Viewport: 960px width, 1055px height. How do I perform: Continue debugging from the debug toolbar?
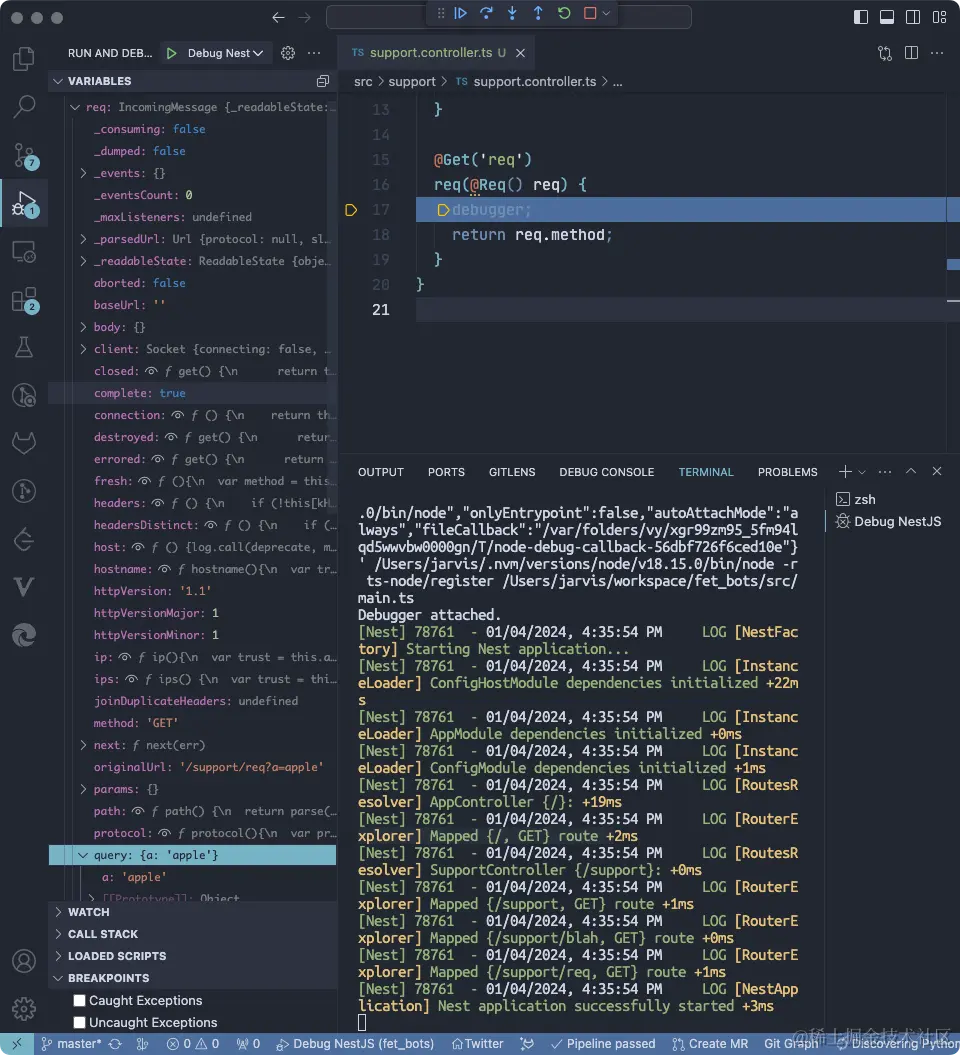pos(461,13)
